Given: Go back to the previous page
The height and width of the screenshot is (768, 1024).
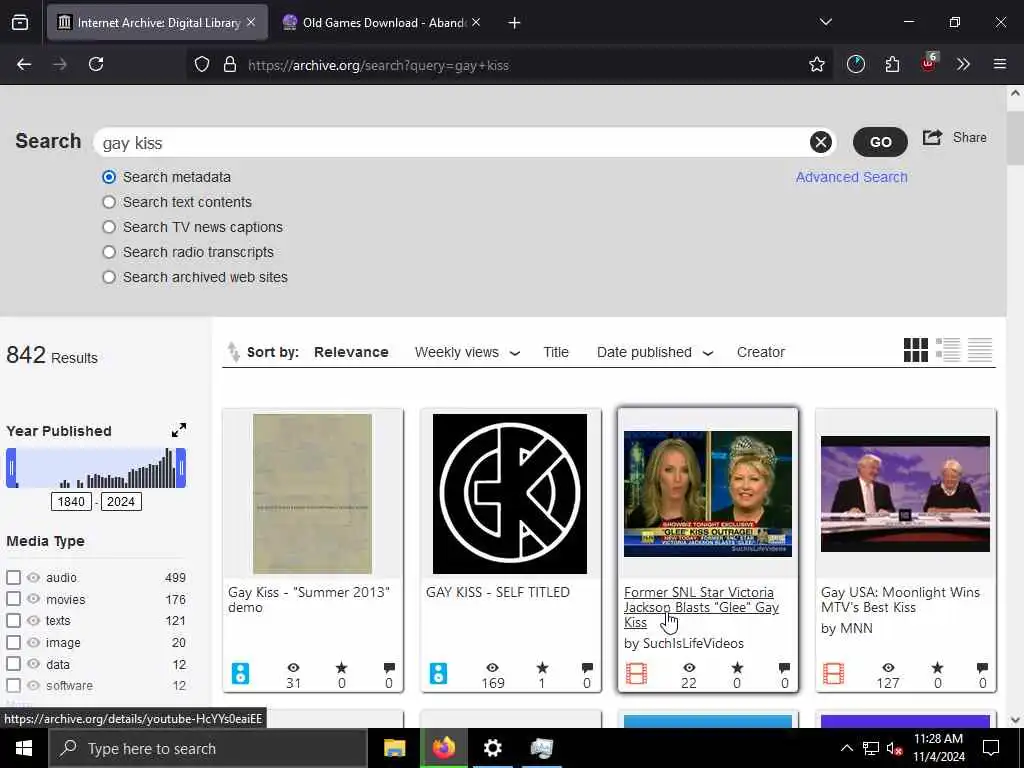Looking at the screenshot, I should 24,64.
